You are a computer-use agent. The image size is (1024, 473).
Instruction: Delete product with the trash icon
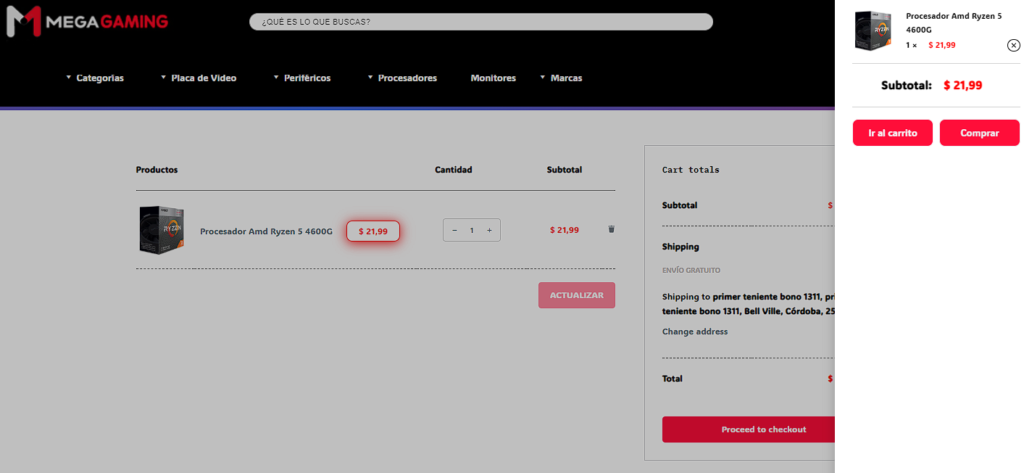611,229
